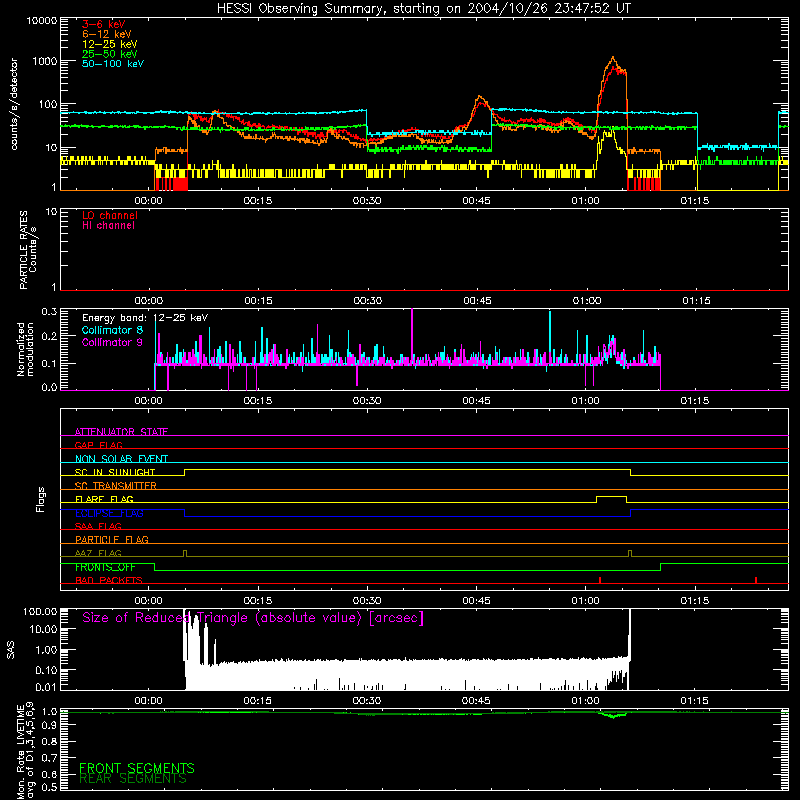Click the FRONTS_OFF flag label

tap(105, 567)
